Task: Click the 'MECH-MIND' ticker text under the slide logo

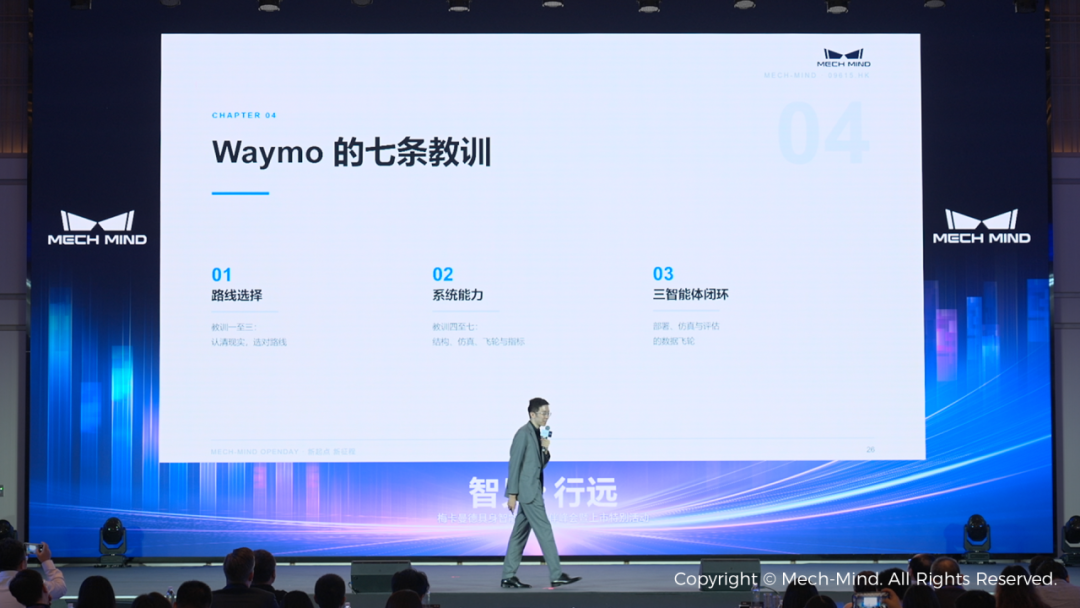Action: click(x=790, y=75)
